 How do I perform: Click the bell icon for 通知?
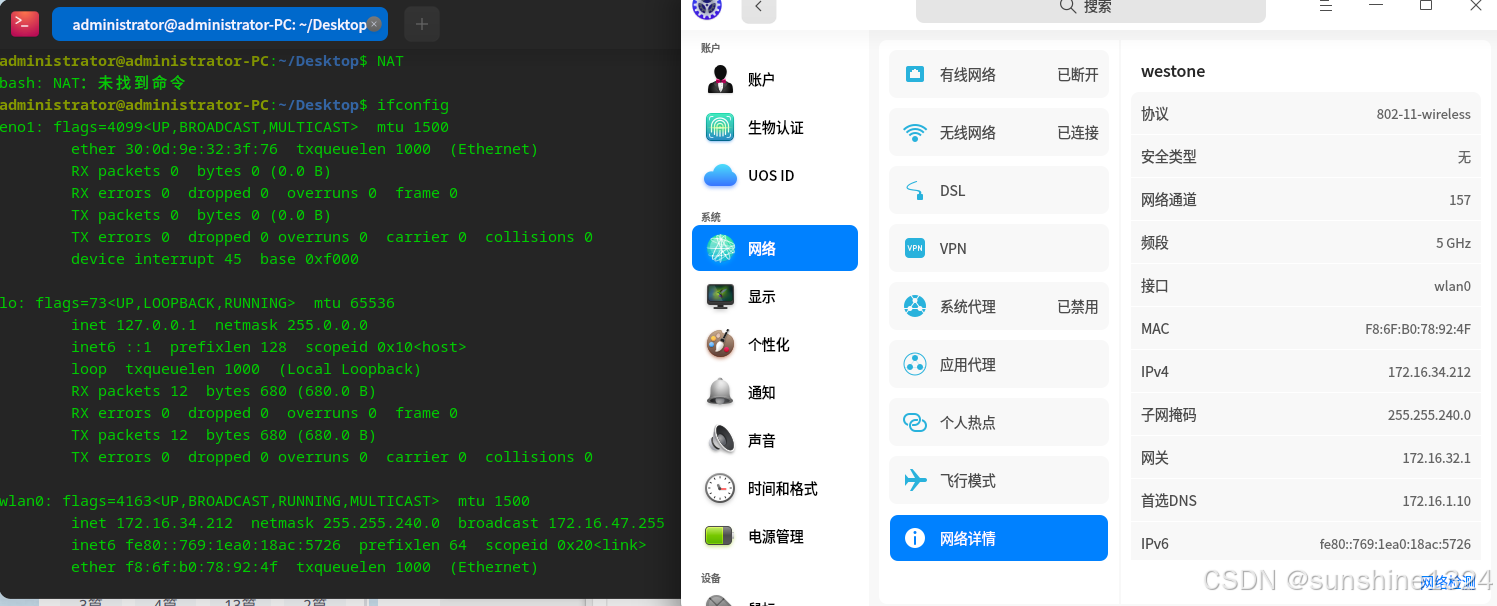720,392
